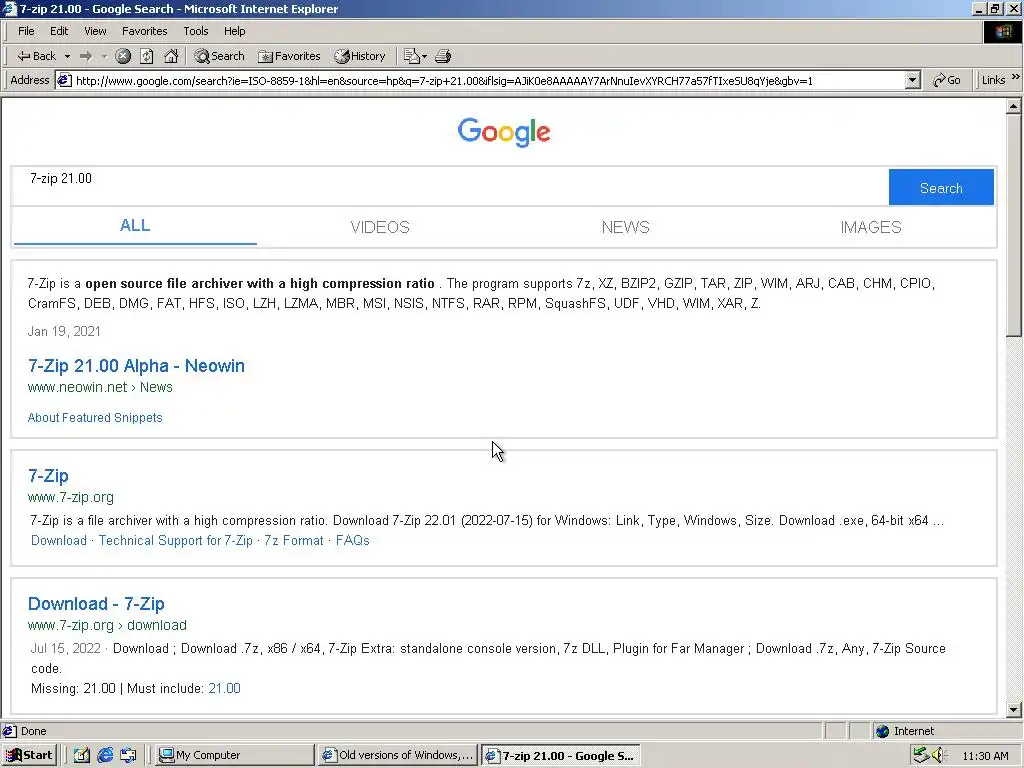
Task: Click the scrollbar up arrow
Action: [x=1014, y=106]
